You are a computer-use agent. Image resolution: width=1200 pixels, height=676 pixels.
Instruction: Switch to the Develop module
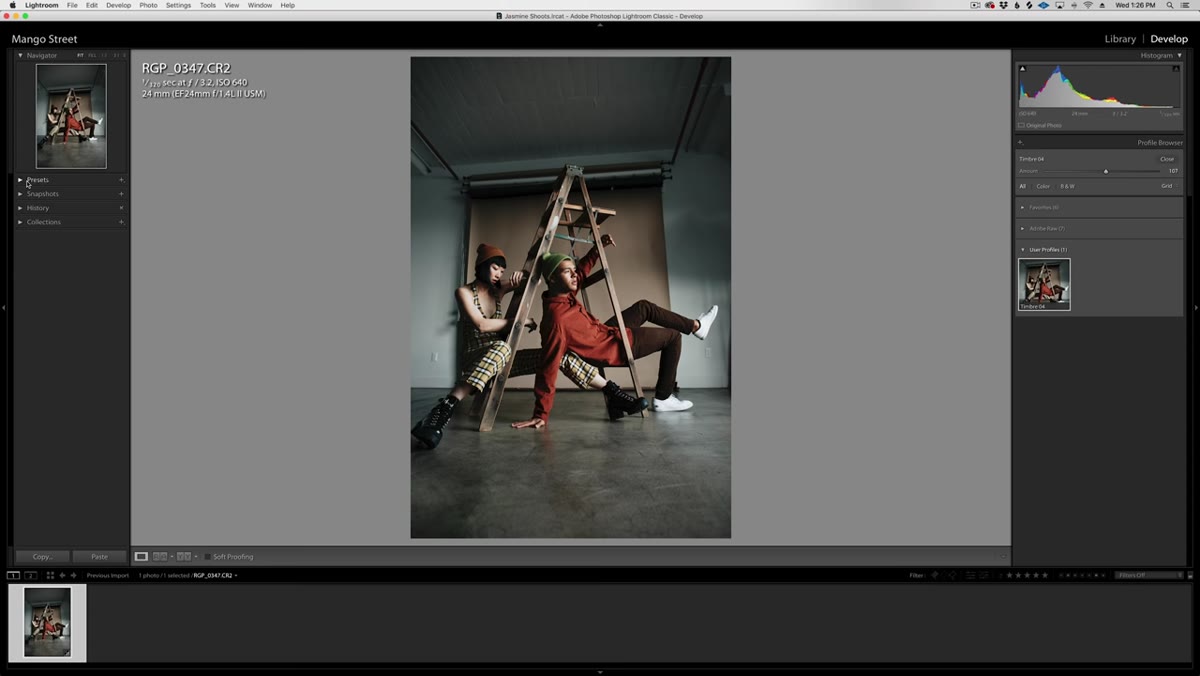(1169, 39)
